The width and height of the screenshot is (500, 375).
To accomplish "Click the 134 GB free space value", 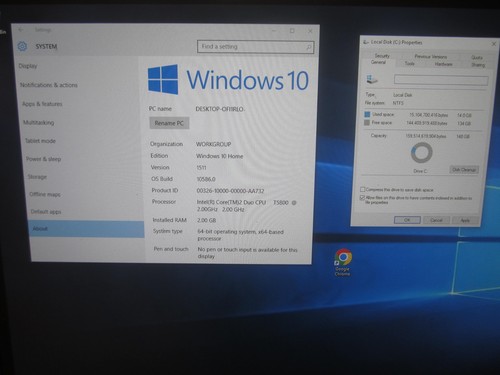I will pos(464,124).
